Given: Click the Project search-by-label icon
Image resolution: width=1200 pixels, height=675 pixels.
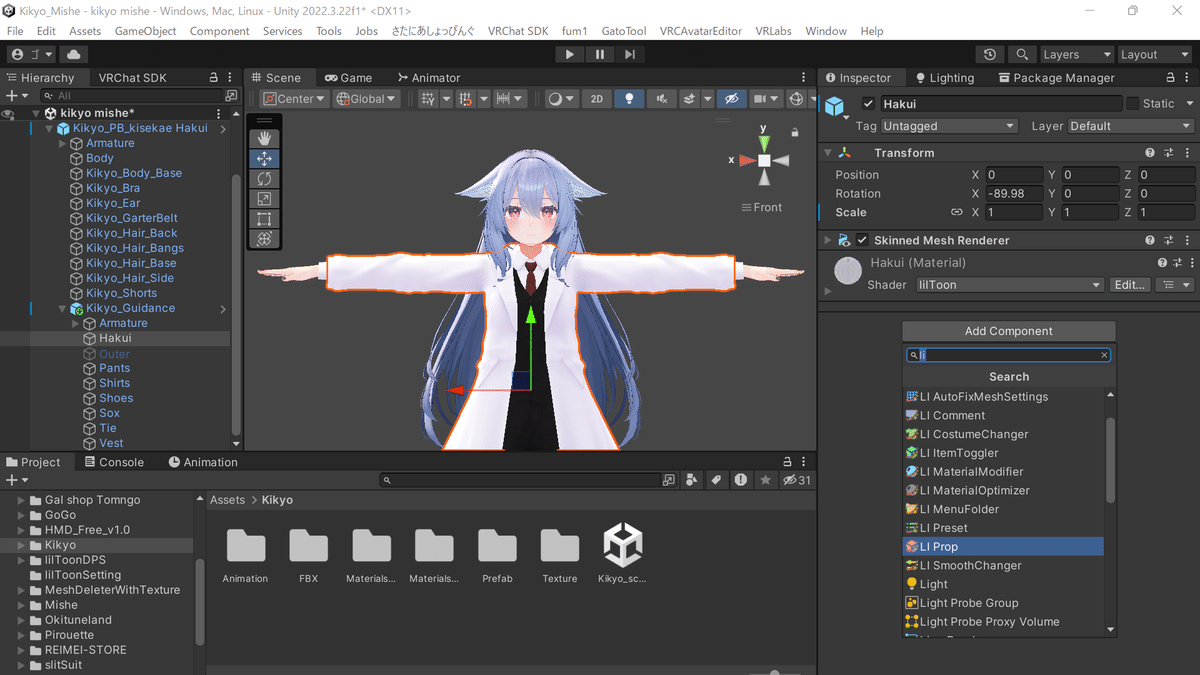Looking at the screenshot, I should [716, 480].
